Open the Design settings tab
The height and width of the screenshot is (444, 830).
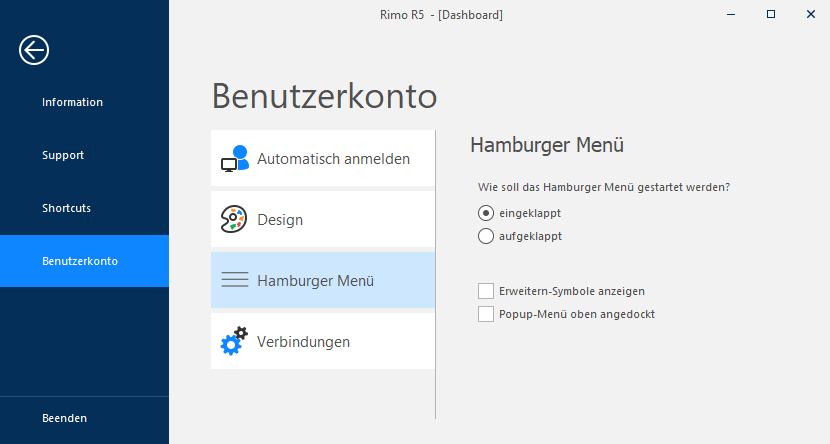tap(323, 219)
